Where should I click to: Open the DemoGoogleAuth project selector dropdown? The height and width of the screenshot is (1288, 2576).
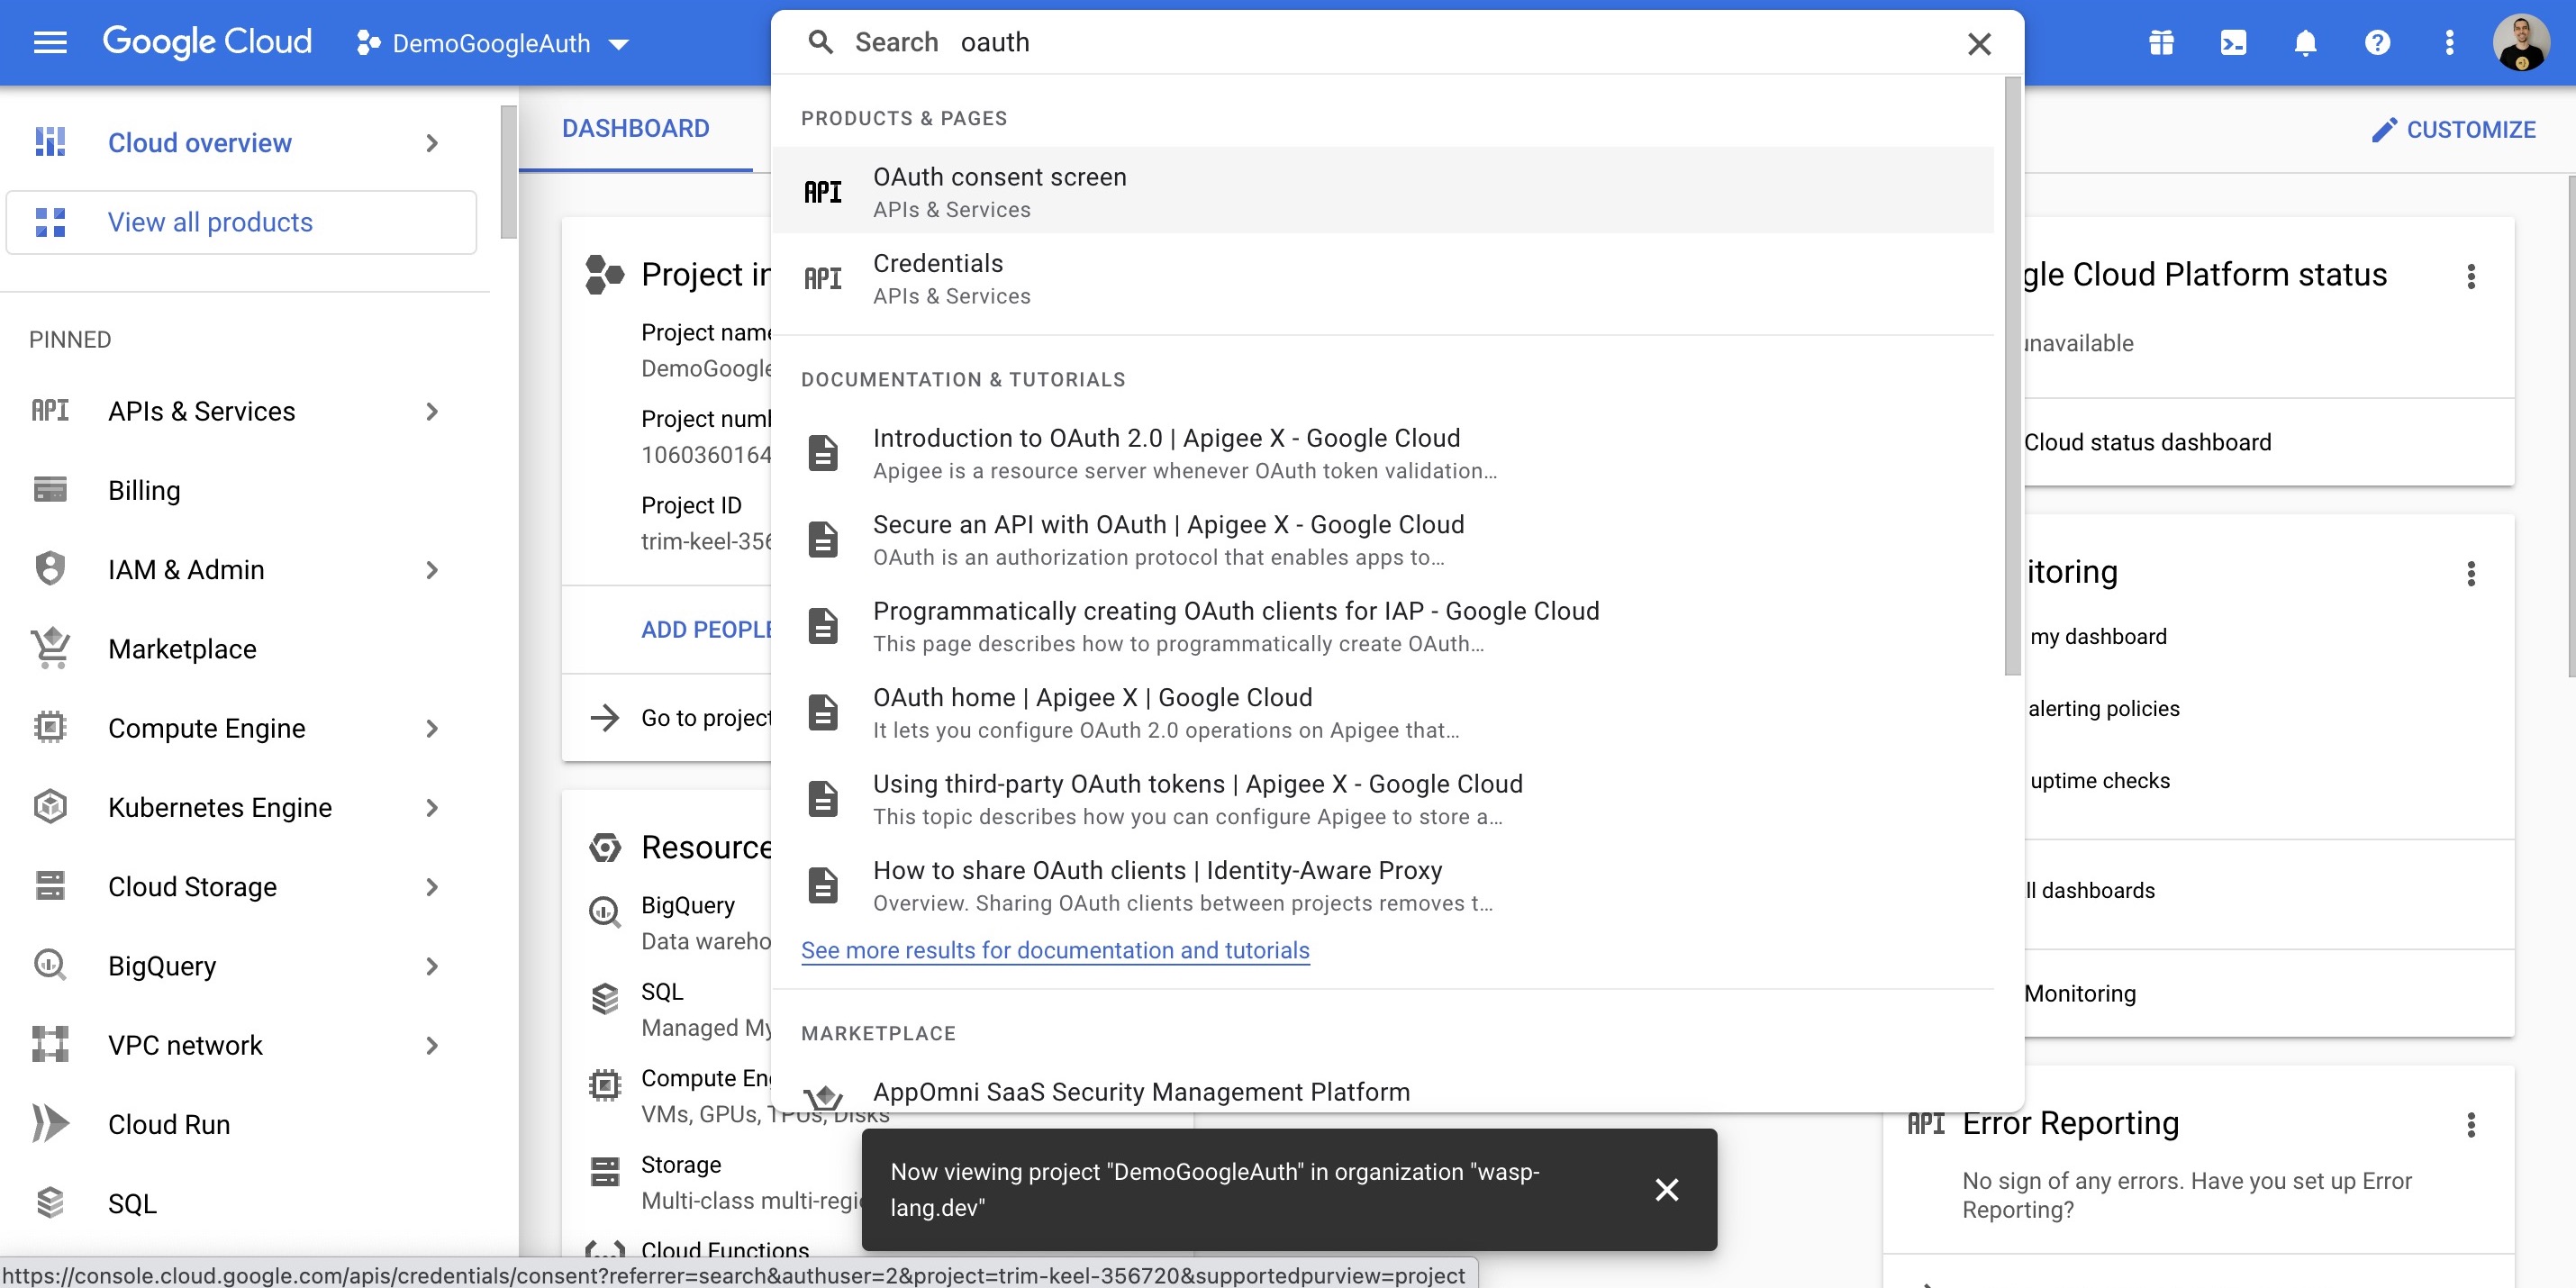492,43
